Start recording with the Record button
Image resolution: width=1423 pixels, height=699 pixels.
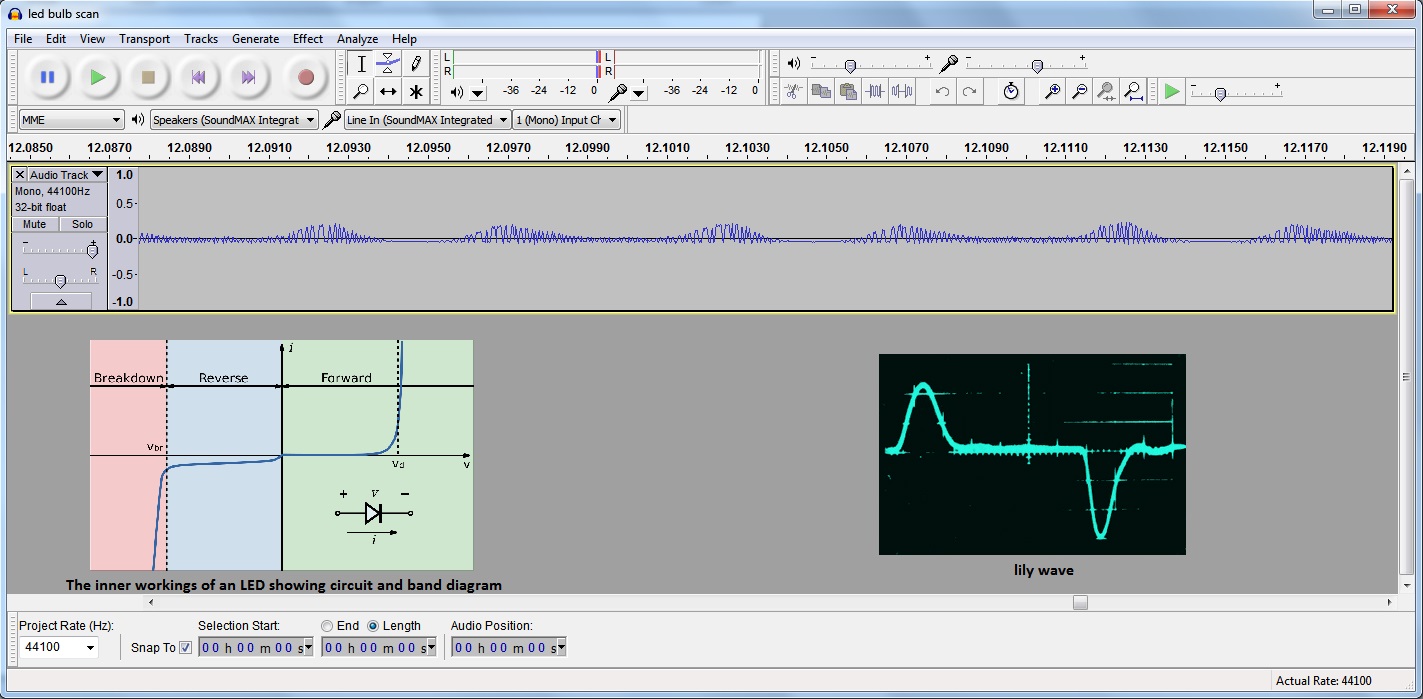click(306, 77)
